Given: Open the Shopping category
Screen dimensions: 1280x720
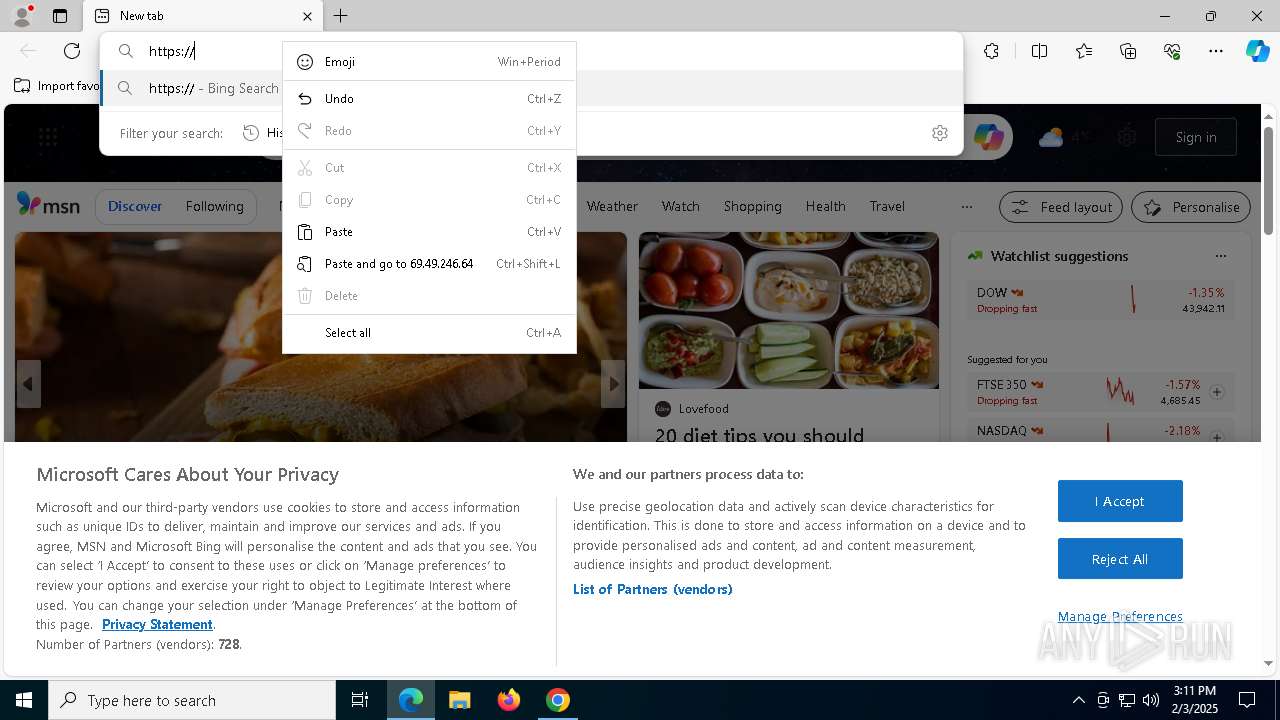Looking at the screenshot, I should pyautogui.click(x=752, y=206).
